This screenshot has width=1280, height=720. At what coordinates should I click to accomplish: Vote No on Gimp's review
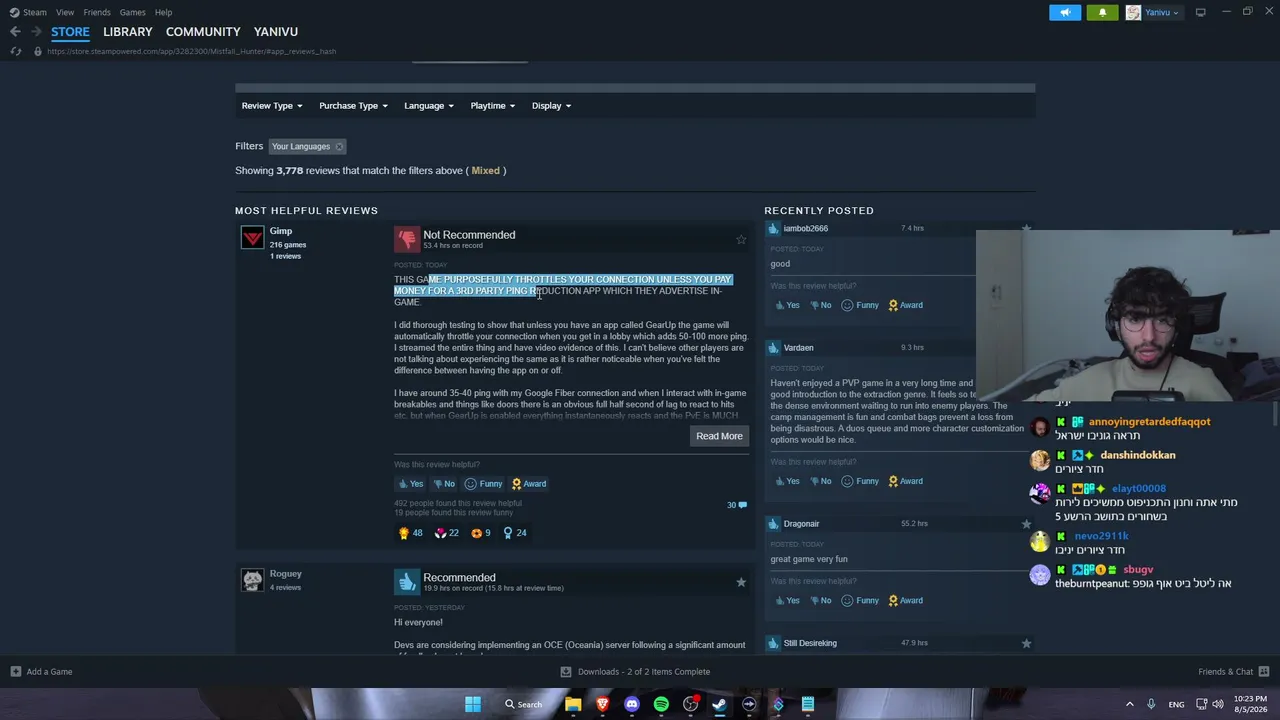click(443, 484)
